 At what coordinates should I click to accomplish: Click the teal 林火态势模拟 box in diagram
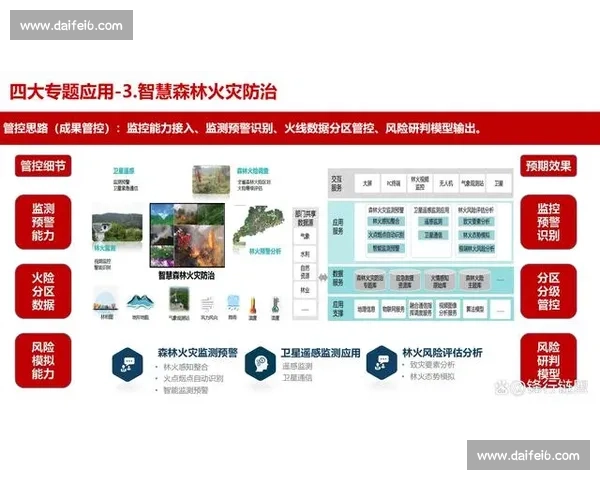[x=476, y=235]
